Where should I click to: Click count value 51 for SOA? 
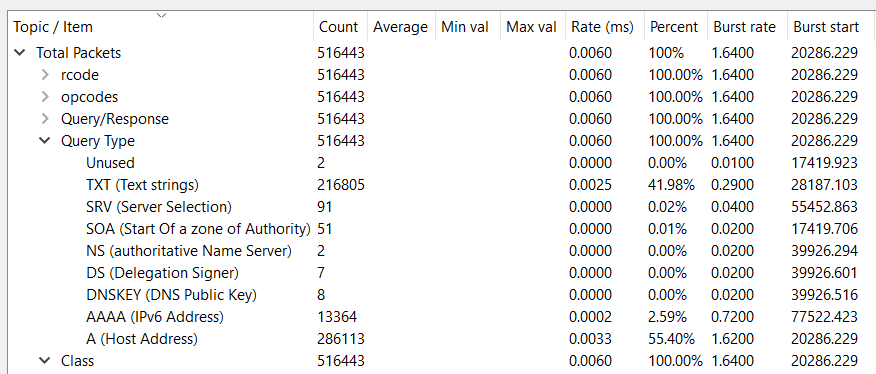[x=325, y=229]
